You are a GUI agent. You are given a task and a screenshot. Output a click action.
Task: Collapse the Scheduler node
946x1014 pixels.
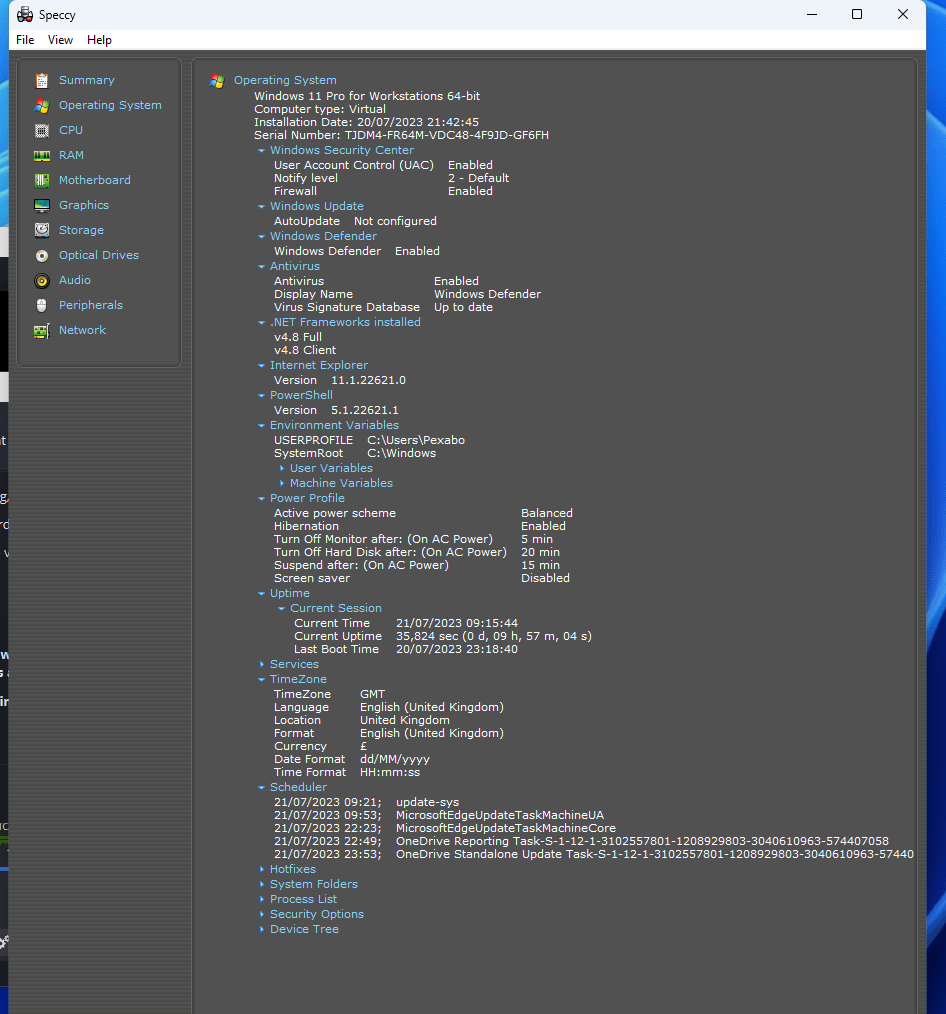click(x=261, y=788)
